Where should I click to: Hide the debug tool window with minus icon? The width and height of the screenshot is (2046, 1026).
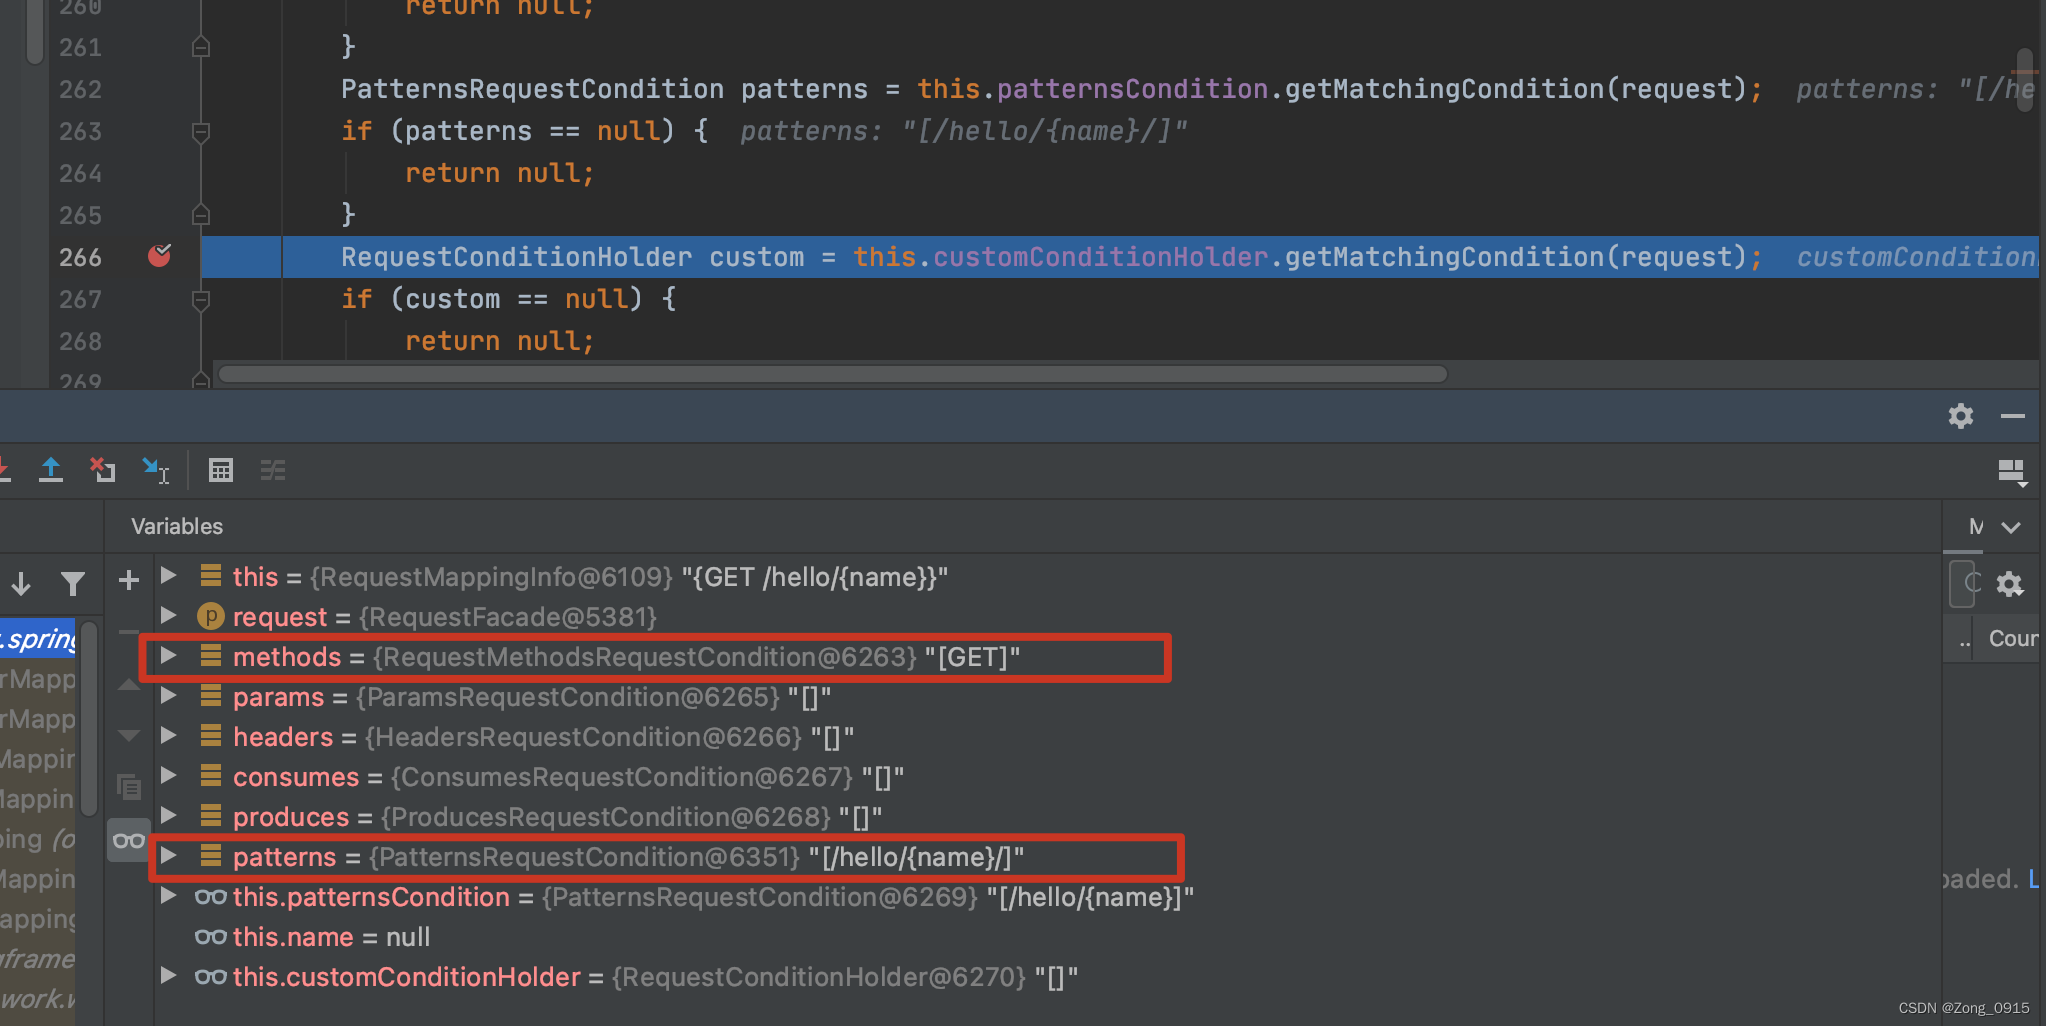tap(2013, 416)
